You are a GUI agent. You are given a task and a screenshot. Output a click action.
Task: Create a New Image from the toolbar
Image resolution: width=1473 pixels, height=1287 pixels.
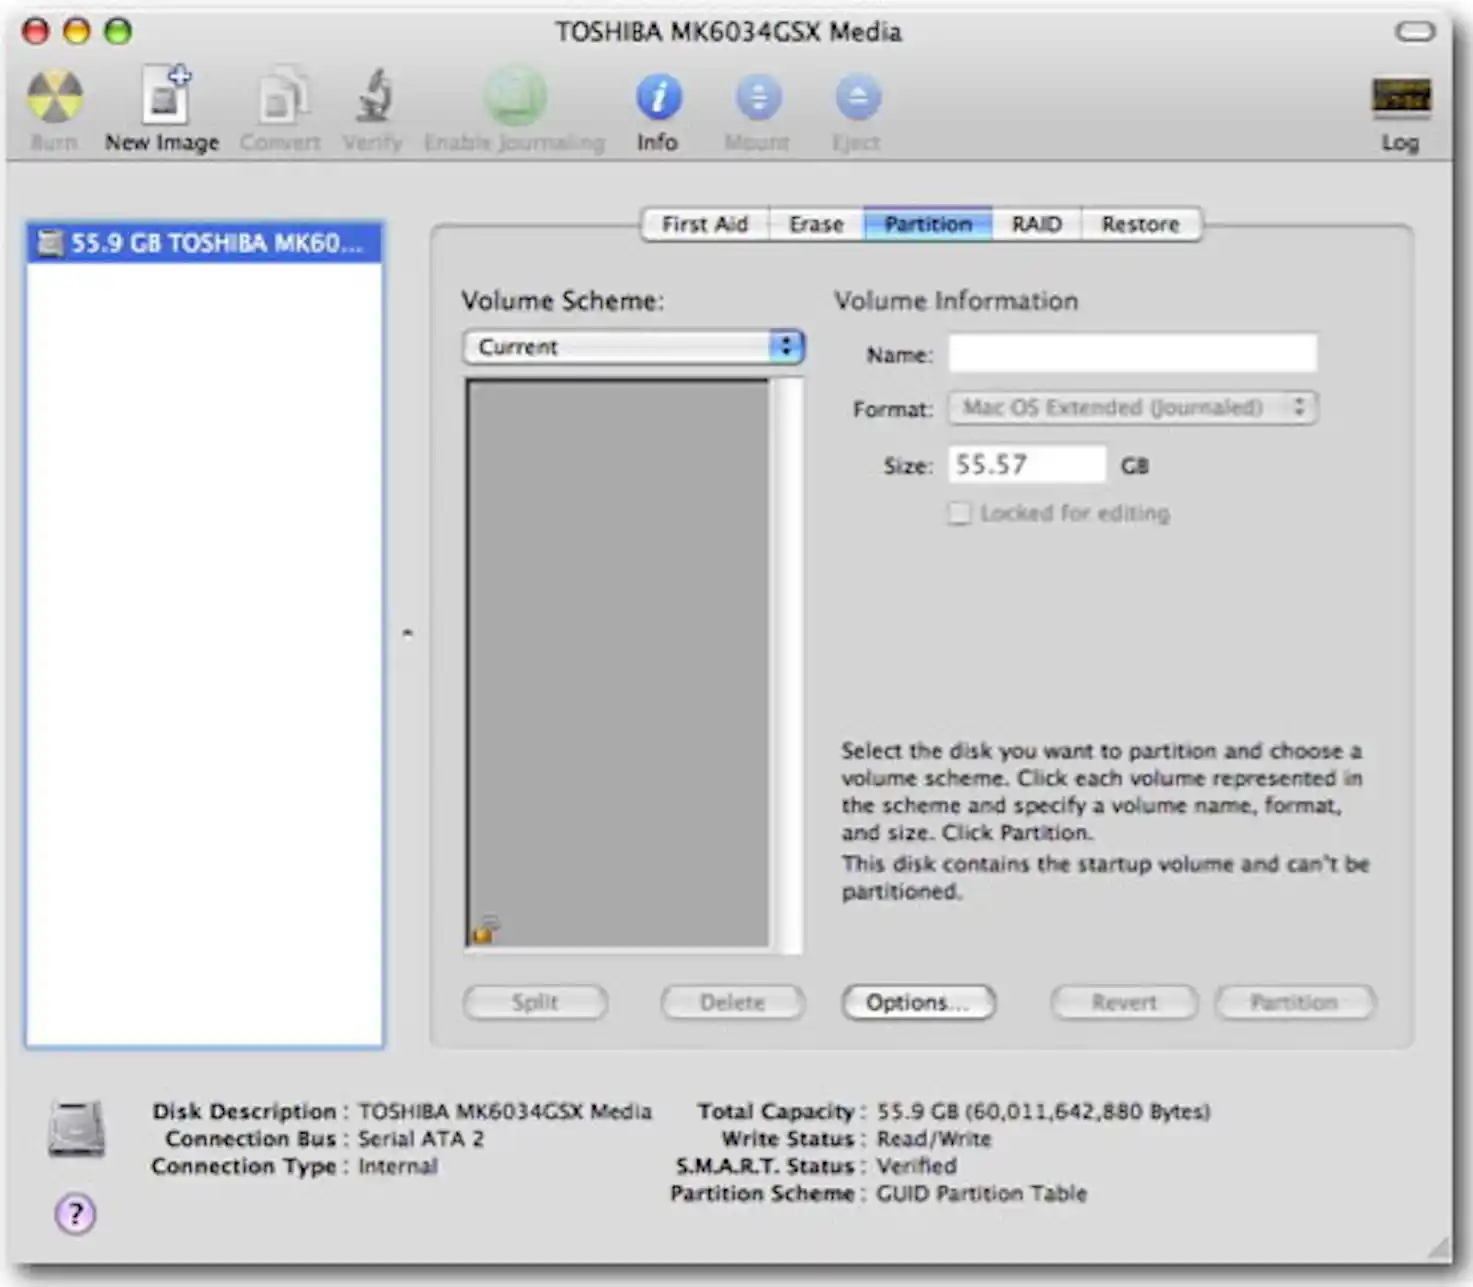pos(161,100)
